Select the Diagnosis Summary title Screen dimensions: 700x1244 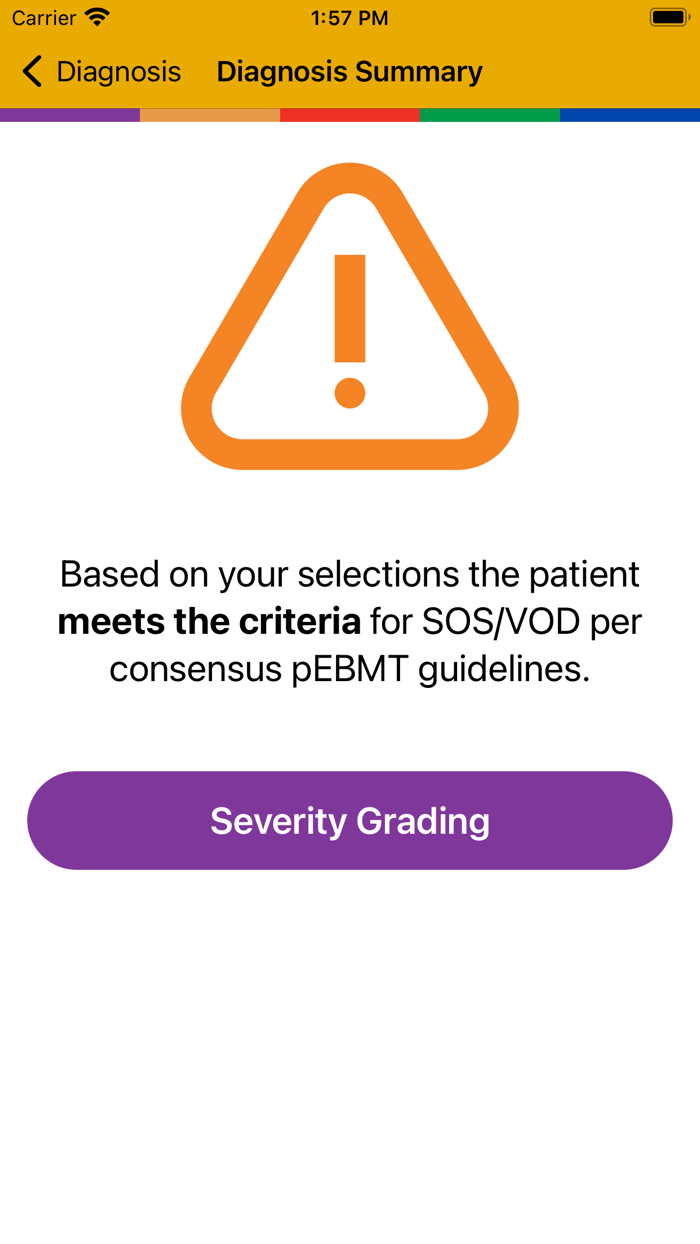pyautogui.click(x=349, y=71)
